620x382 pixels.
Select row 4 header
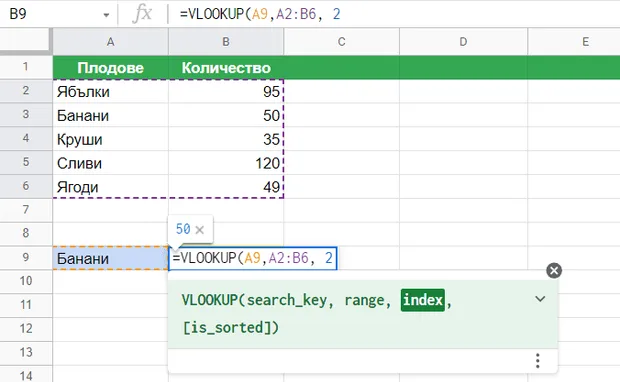coord(26,138)
